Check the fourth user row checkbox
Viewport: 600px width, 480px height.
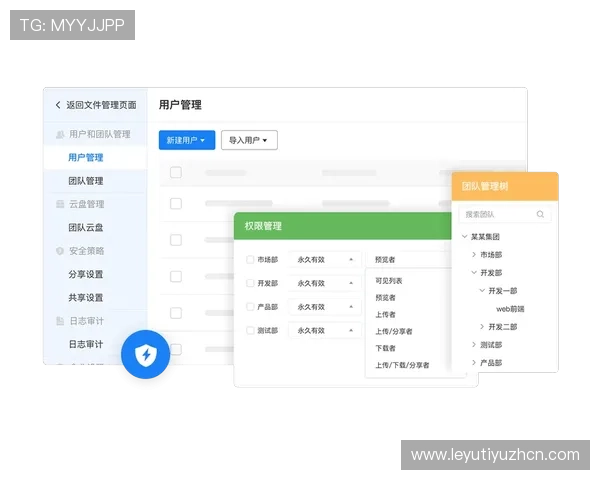[176, 313]
